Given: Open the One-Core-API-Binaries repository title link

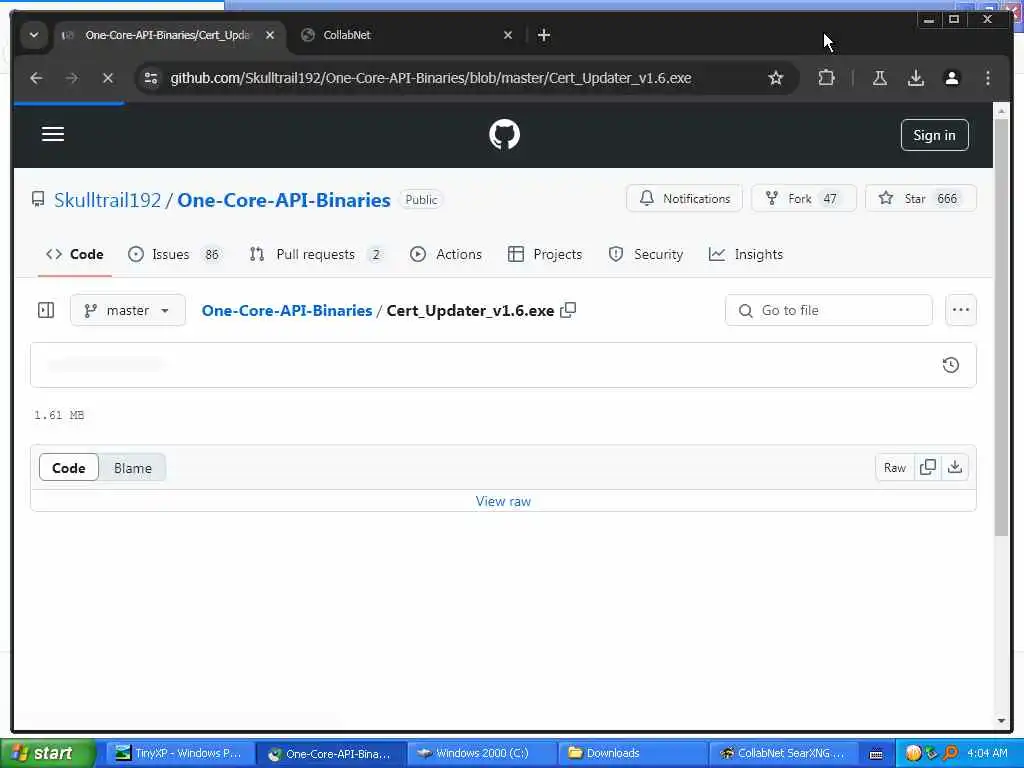Looking at the screenshot, I should pyautogui.click(x=283, y=200).
